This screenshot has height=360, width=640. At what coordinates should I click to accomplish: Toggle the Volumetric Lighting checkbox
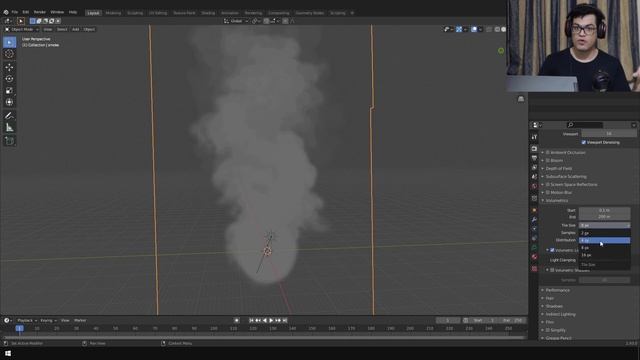(552, 250)
